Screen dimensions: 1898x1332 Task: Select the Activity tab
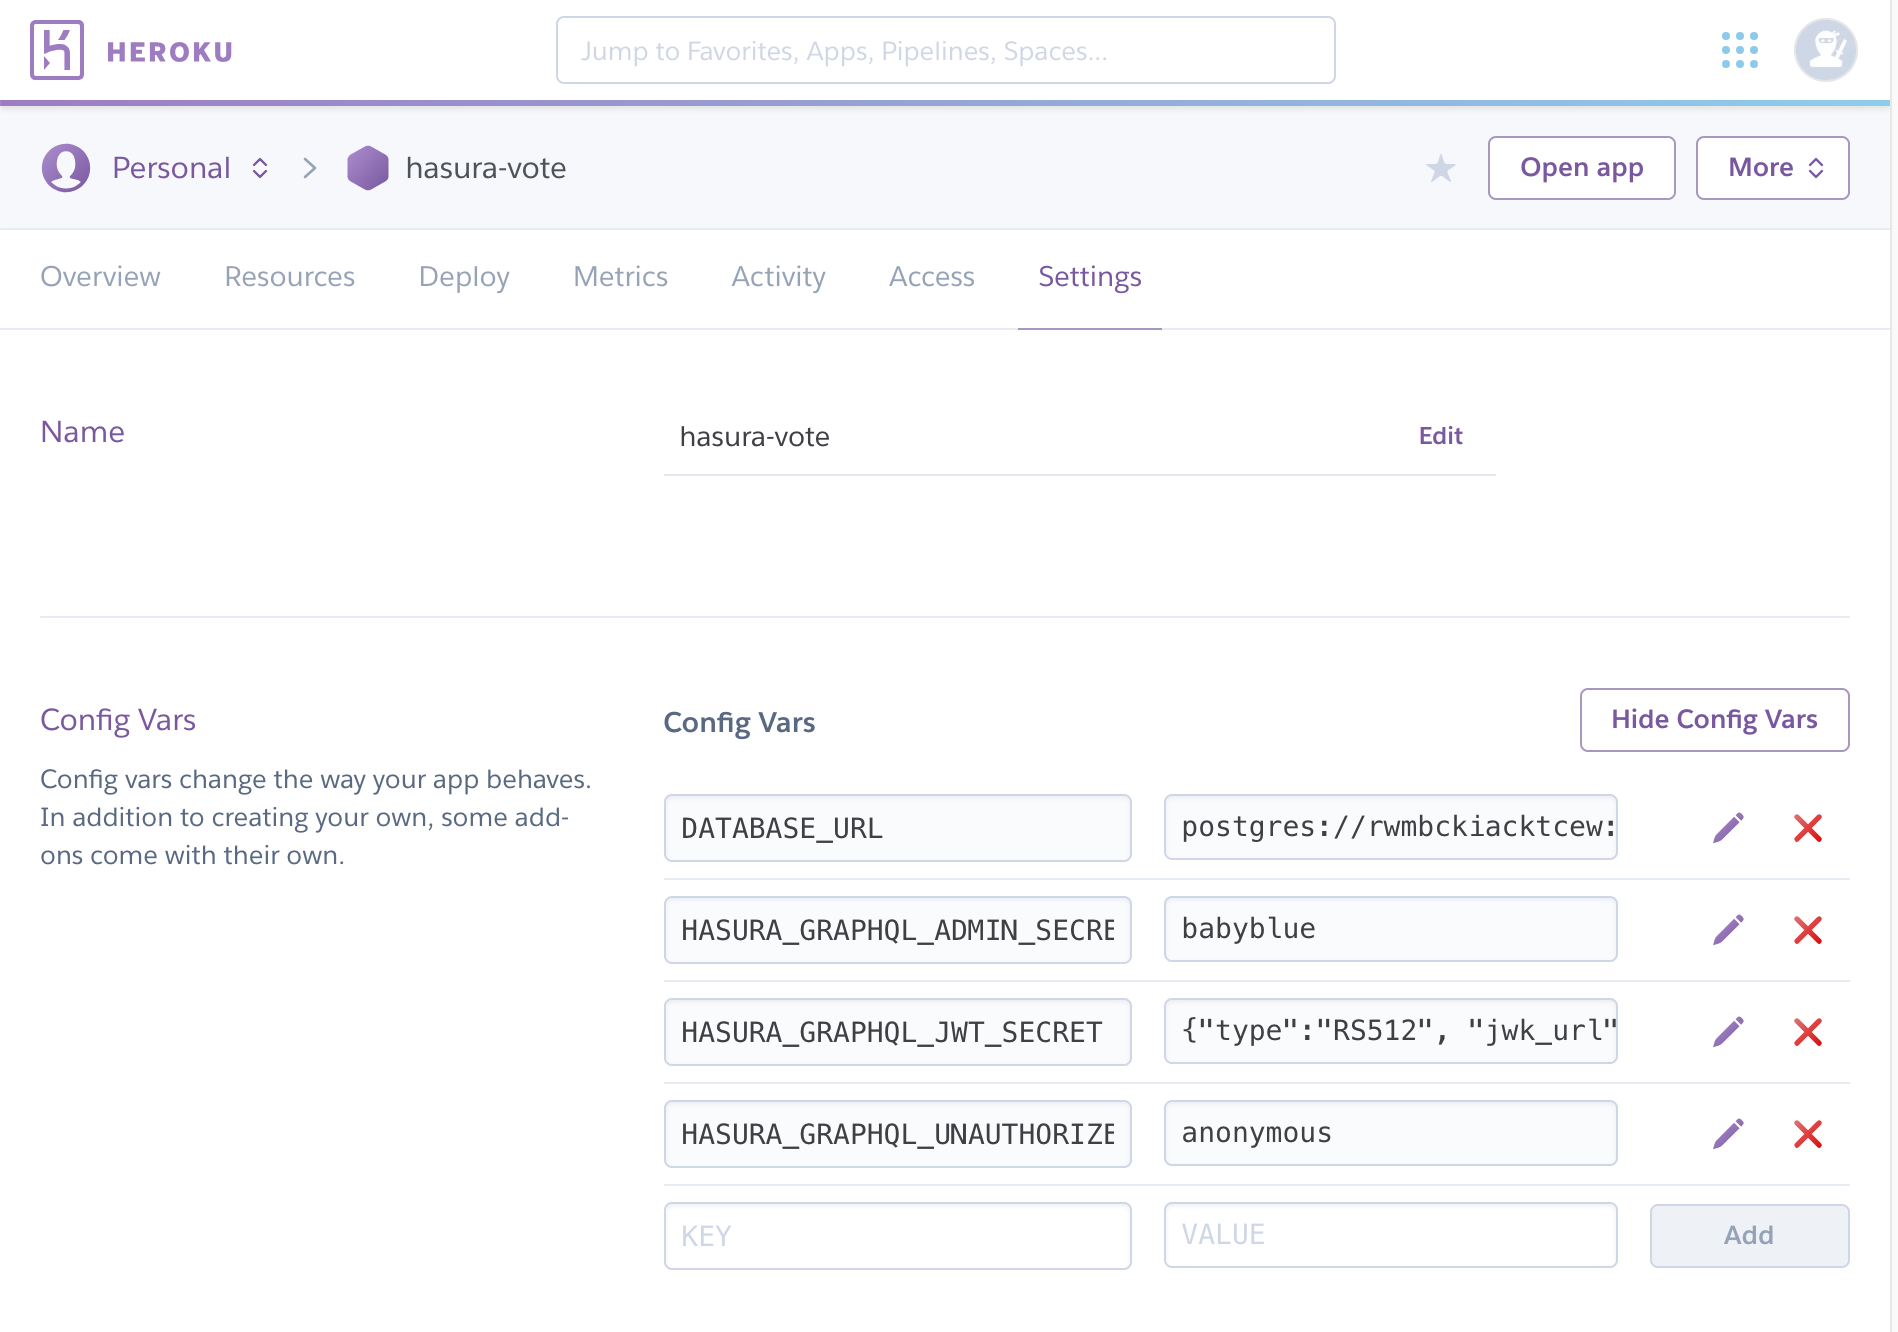click(778, 277)
